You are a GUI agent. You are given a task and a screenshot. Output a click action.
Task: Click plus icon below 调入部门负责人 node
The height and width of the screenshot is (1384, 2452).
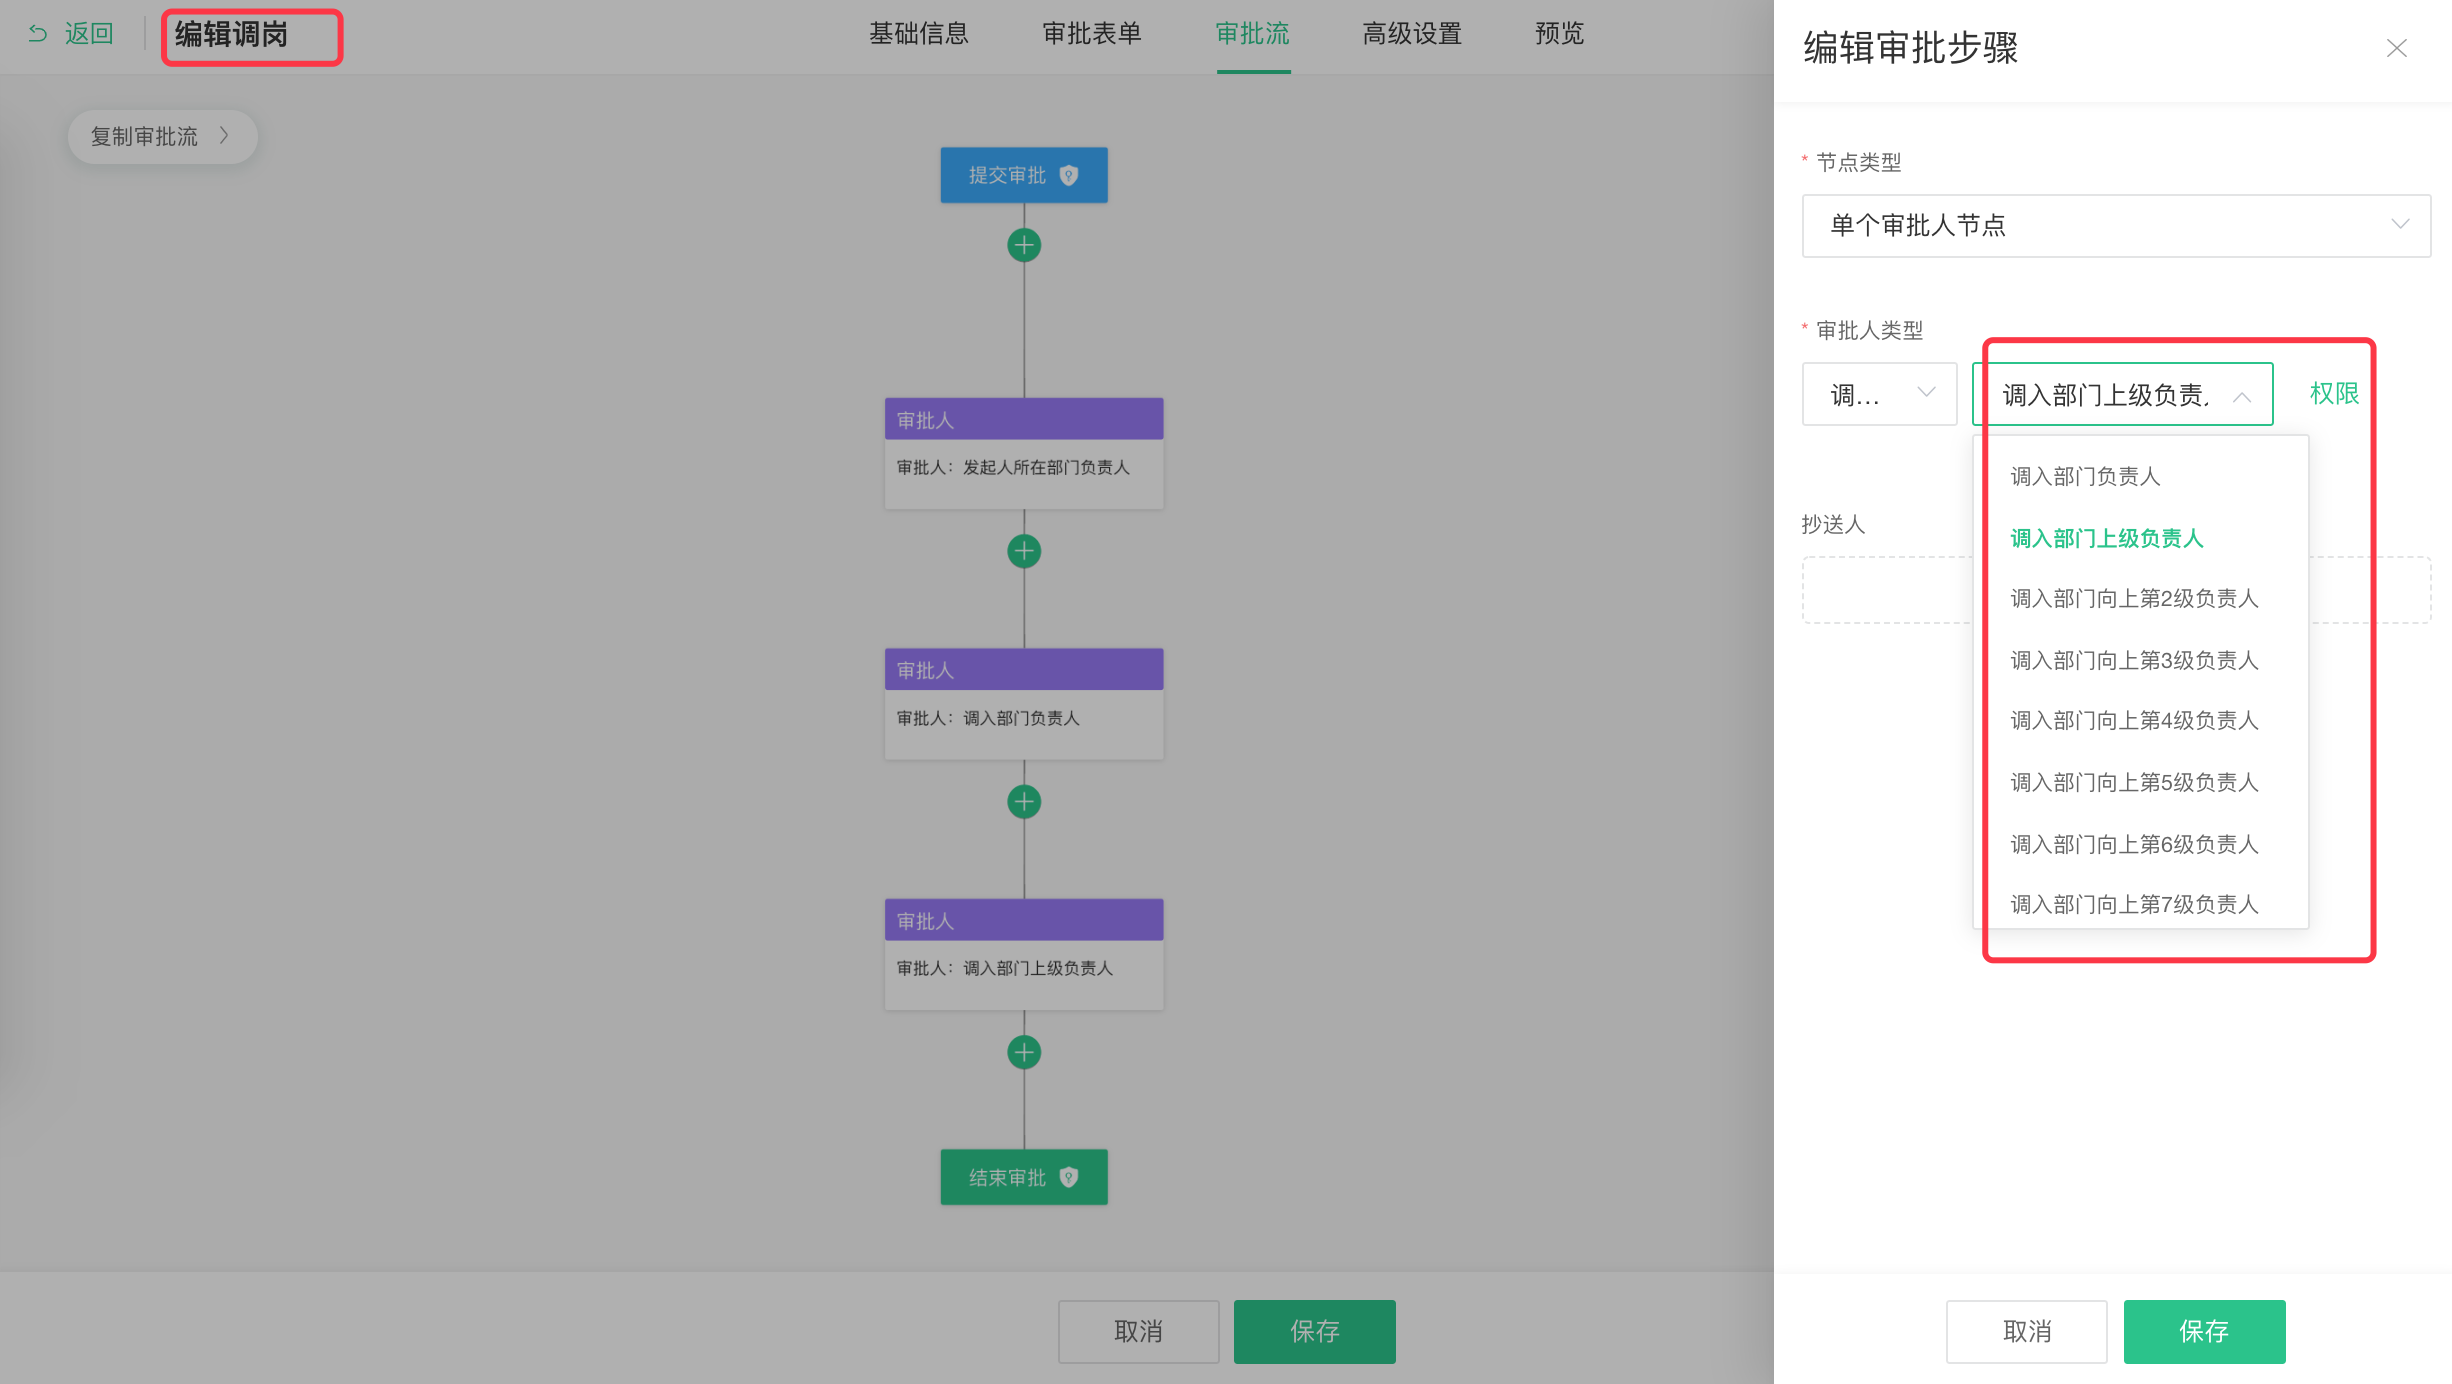coord(1023,801)
